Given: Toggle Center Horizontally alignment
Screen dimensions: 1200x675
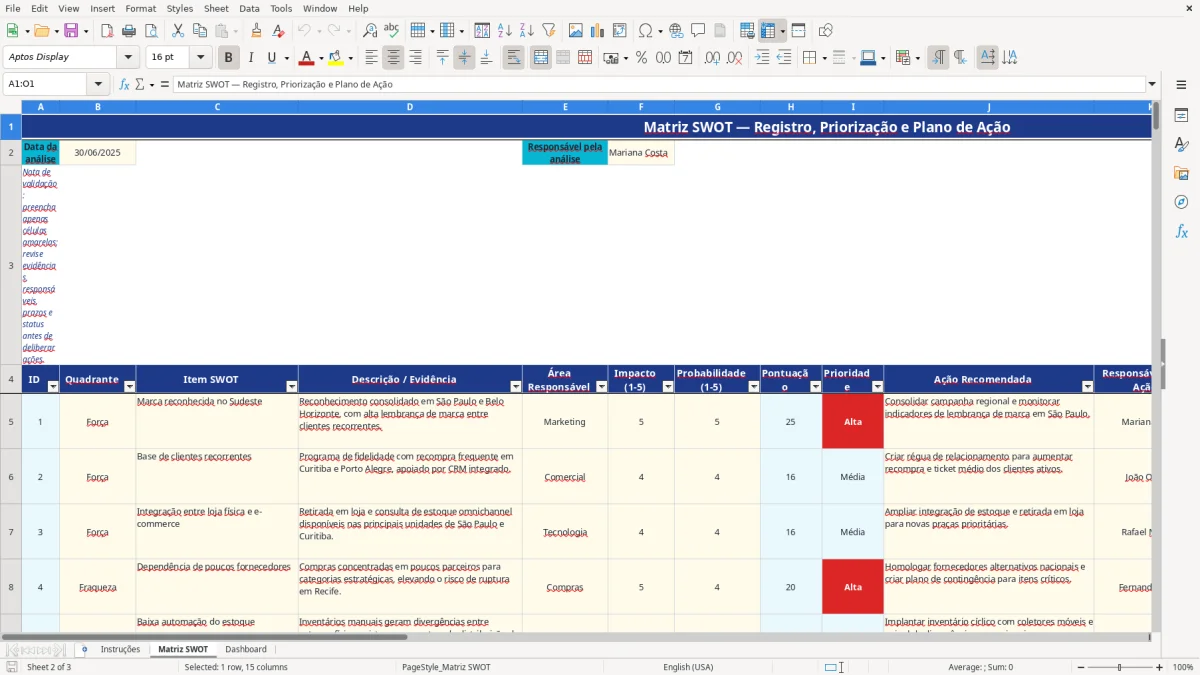Looking at the screenshot, I should click(393, 58).
